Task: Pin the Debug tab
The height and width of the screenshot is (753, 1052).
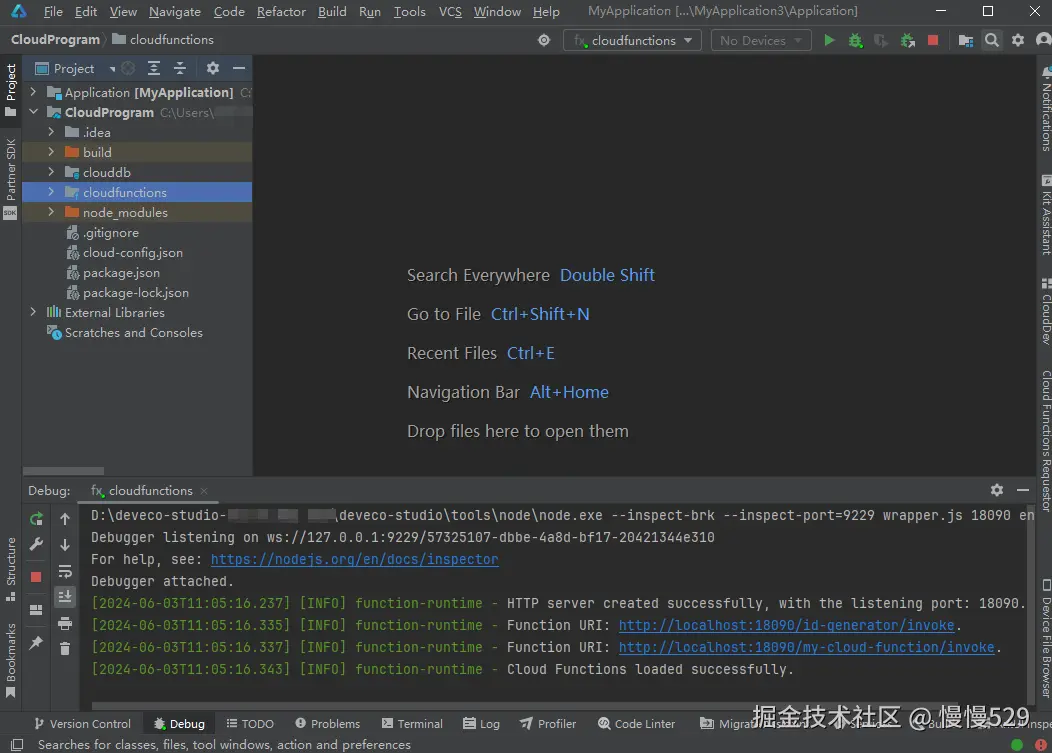Action: pyautogui.click(x=36, y=643)
